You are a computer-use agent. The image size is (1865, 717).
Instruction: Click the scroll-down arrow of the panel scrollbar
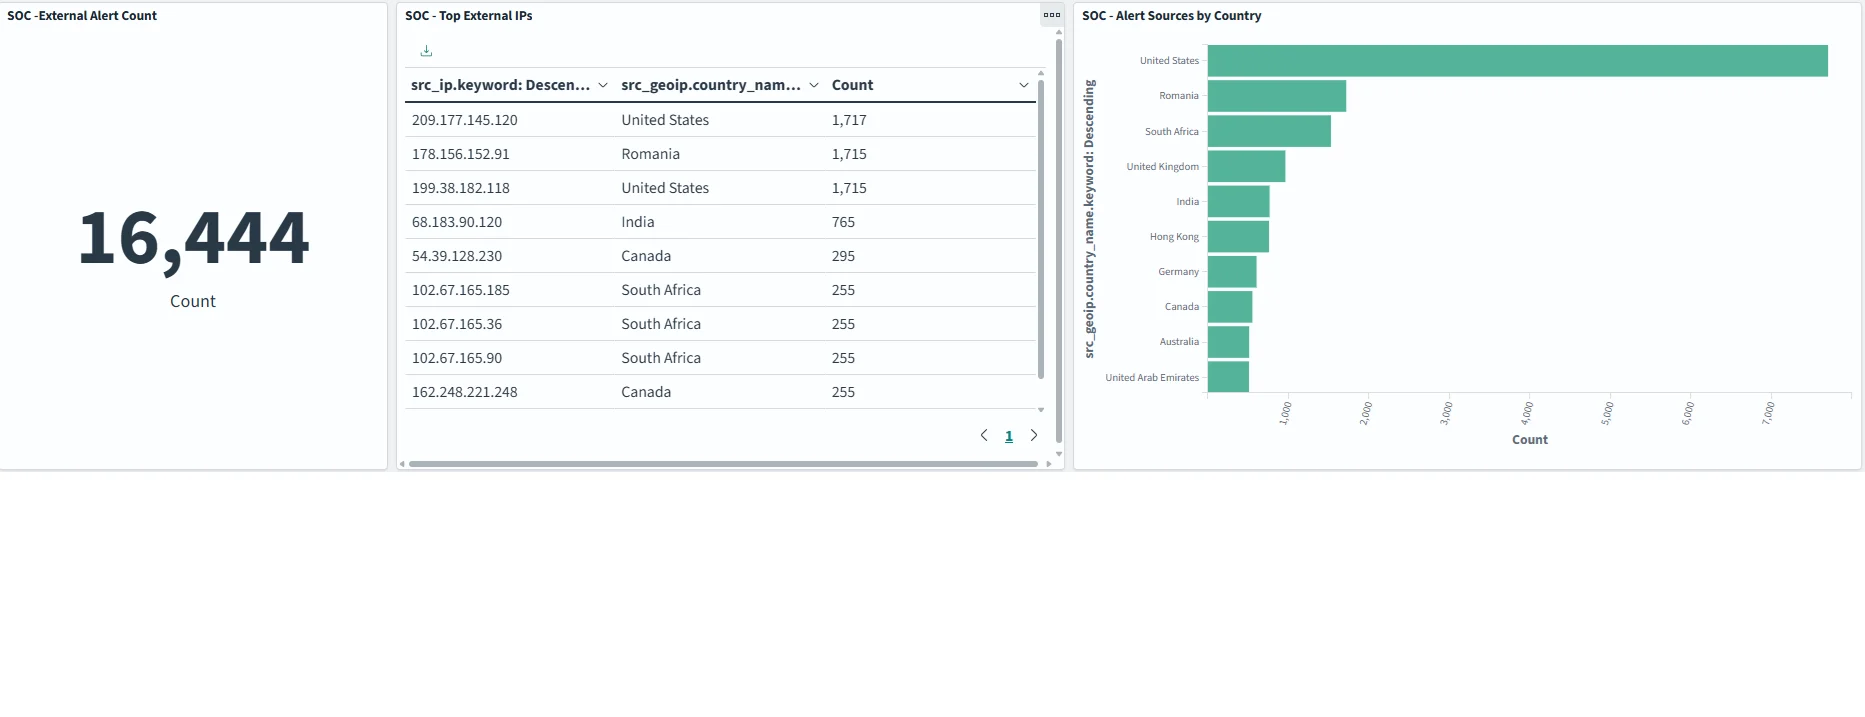pyautogui.click(x=1059, y=454)
